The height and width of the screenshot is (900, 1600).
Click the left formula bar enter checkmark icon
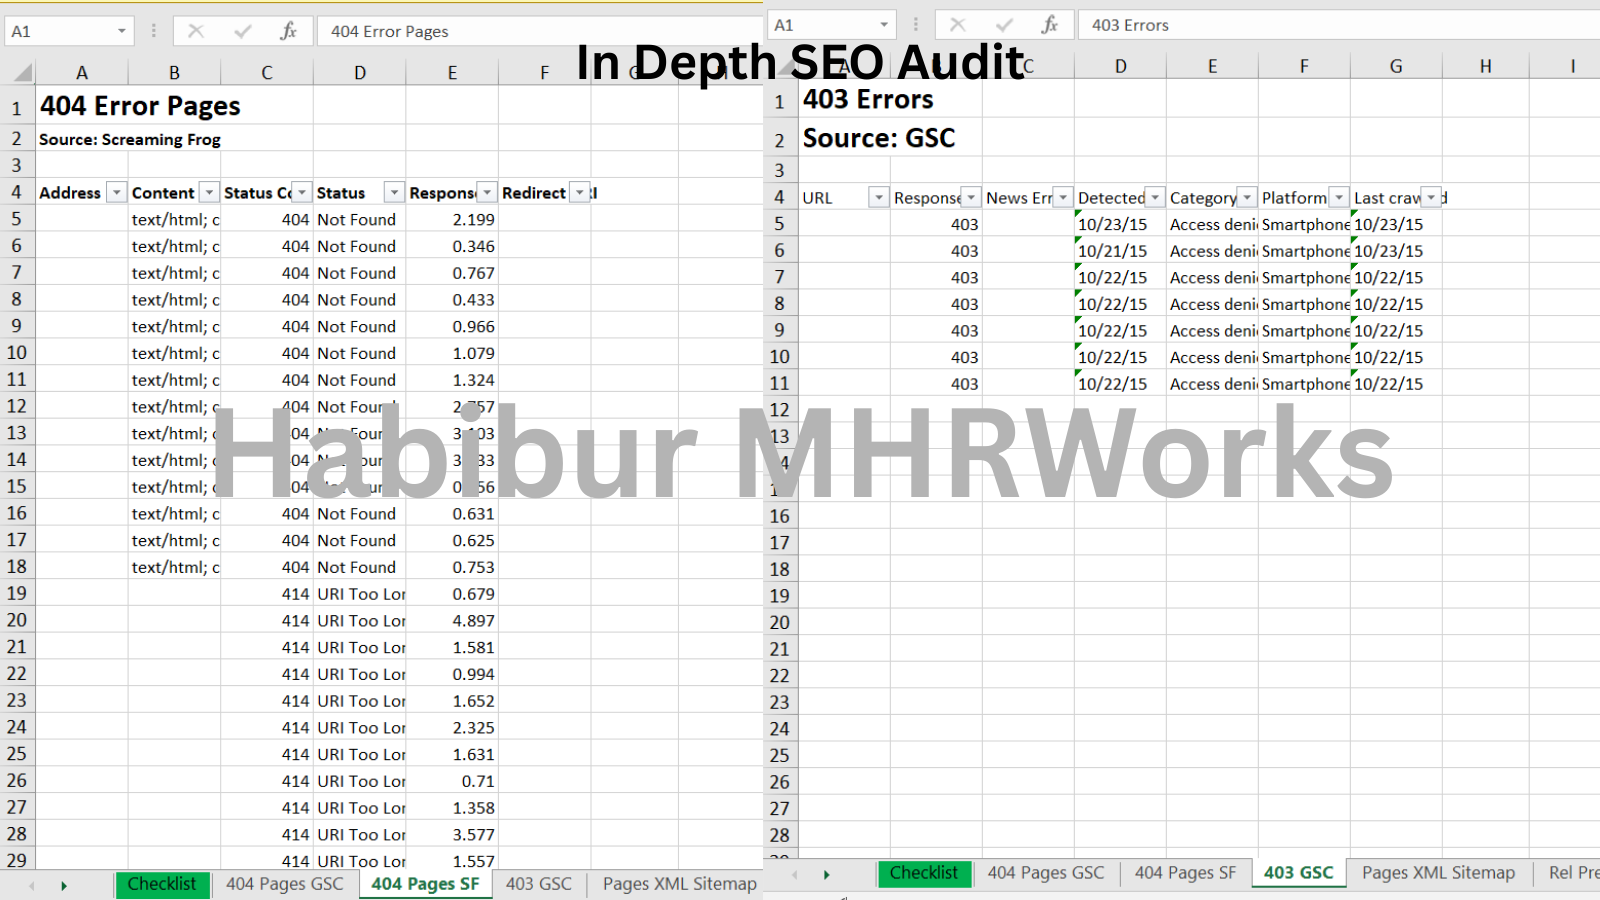coord(242,31)
